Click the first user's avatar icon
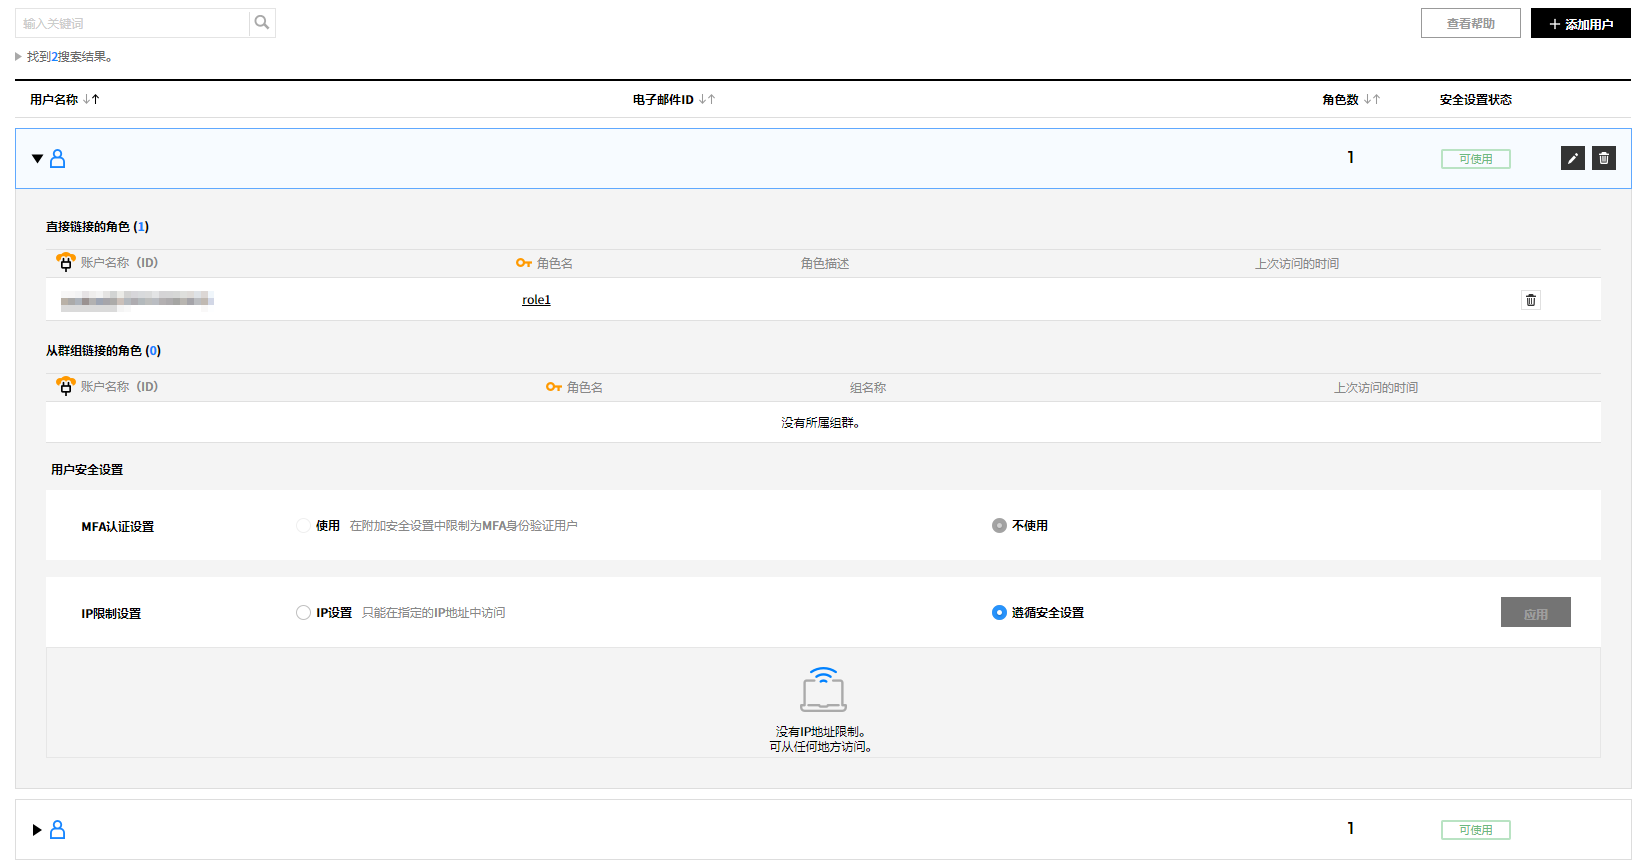The width and height of the screenshot is (1644, 864). pos(58,159)
